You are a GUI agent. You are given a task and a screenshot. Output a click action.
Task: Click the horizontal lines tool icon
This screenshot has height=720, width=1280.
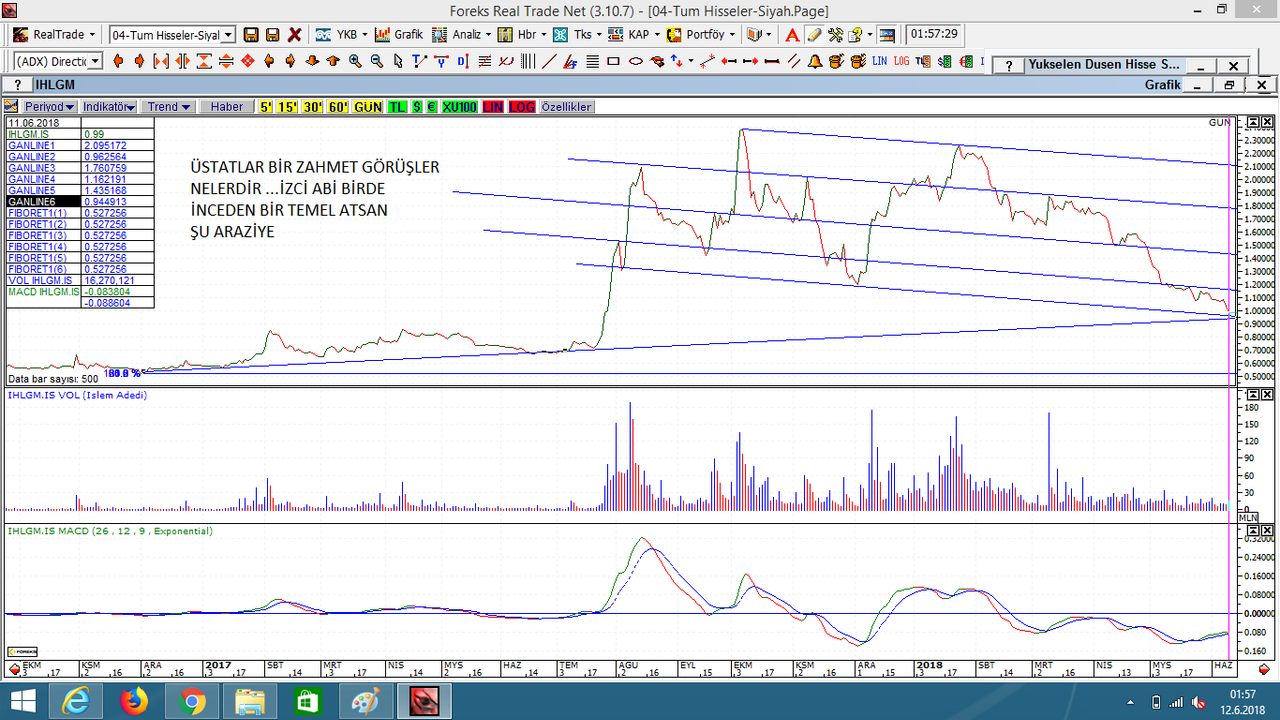(x=592, y=61)
